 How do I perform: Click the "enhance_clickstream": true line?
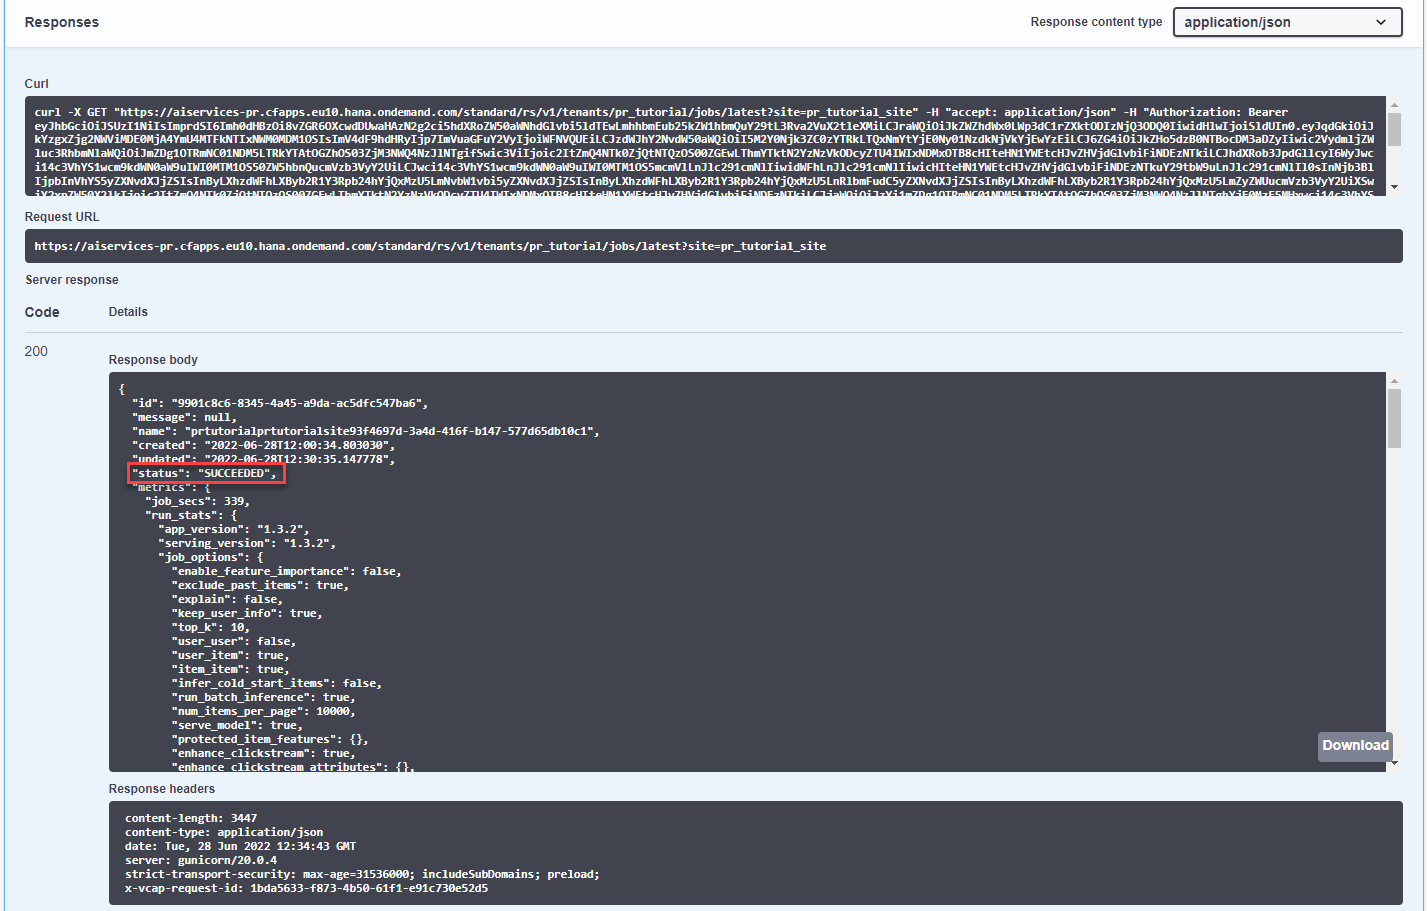point(263,753)
